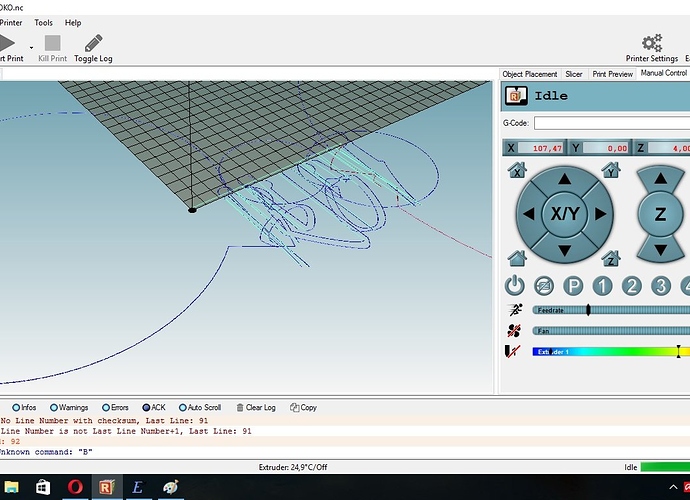Toggle the printer power button

514,286
